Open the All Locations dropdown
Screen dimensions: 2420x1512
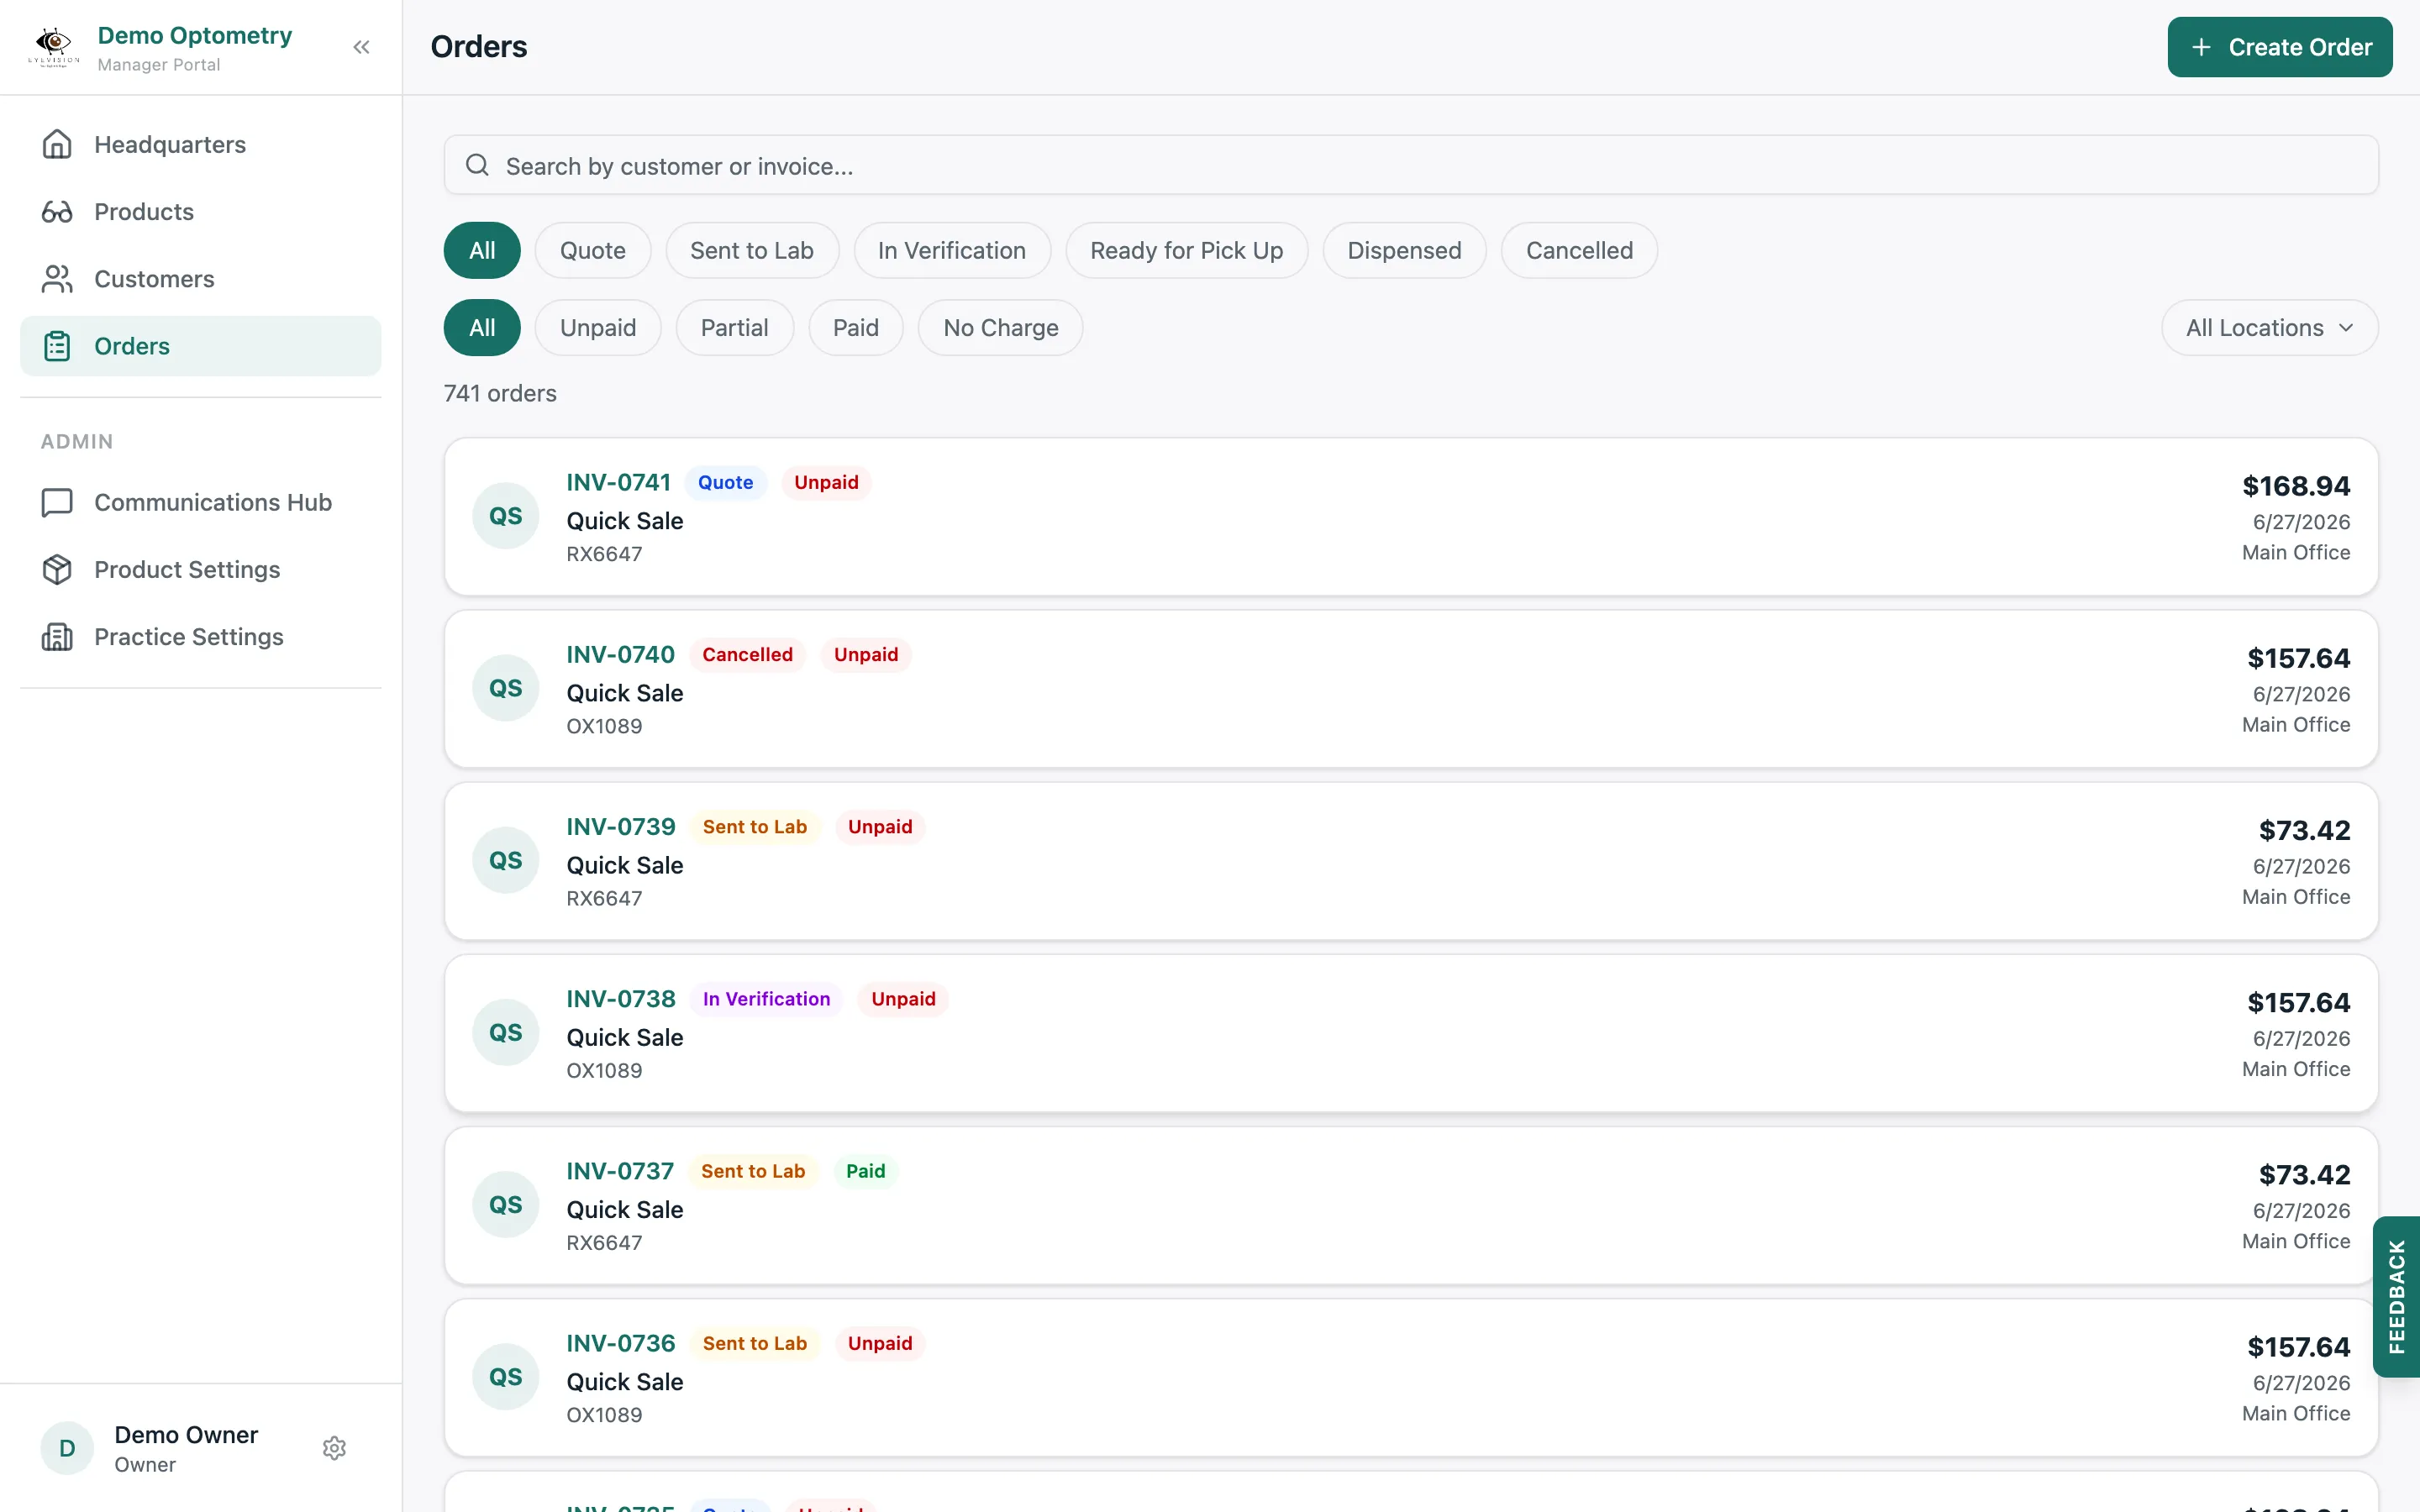click(2270, 328)
